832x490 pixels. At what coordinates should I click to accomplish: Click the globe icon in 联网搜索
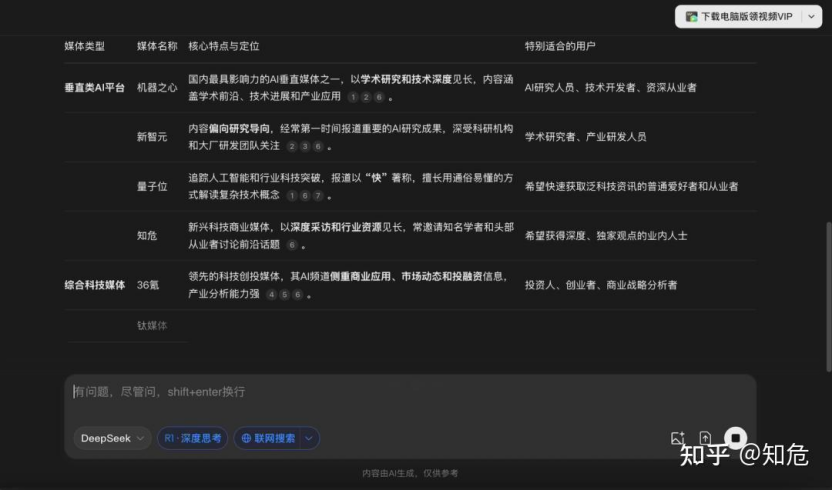(246, 438)
